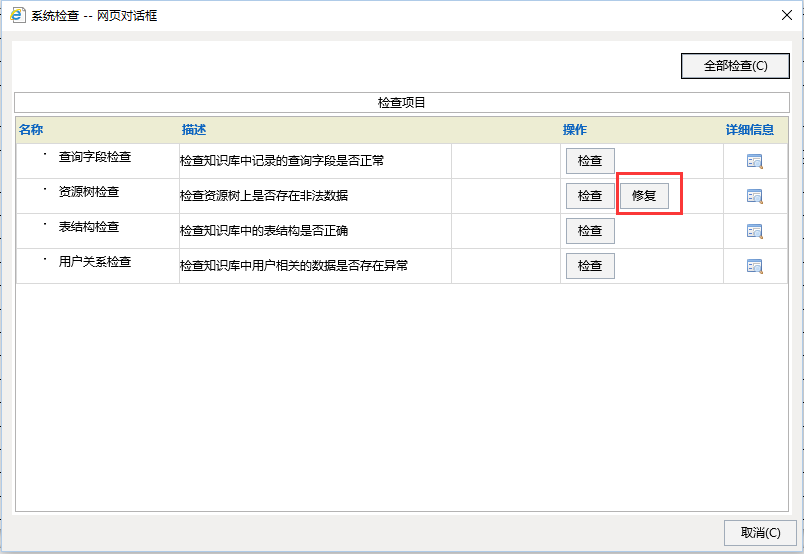Select the 用户关系检查 item name

tap(95, 262)
